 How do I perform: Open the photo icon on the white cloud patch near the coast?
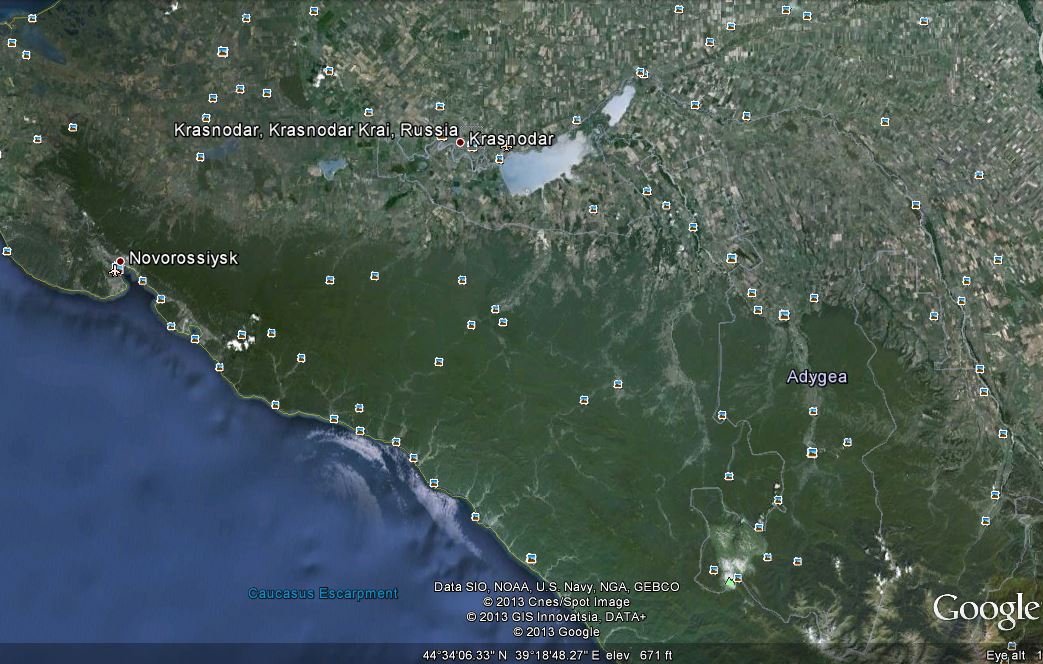(242, 335)
